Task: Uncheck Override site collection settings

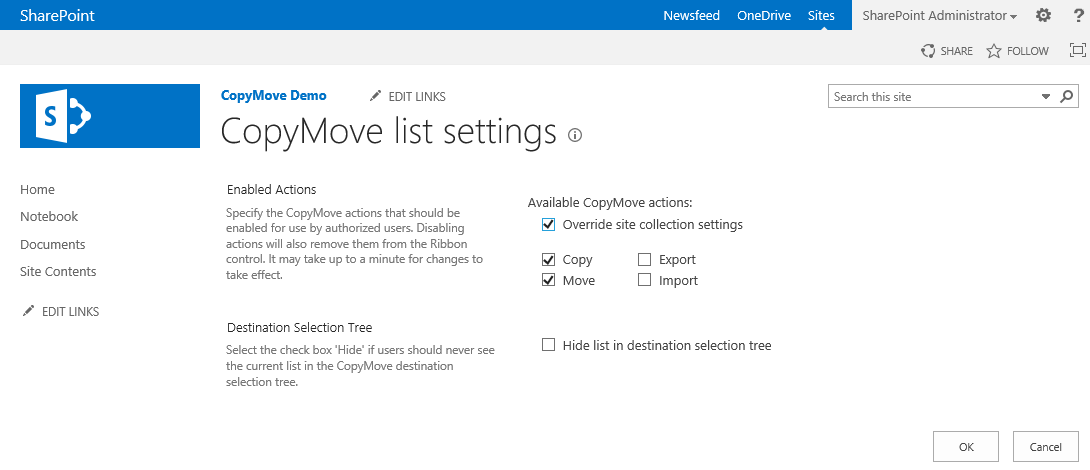Action: (x=548, y=225)
